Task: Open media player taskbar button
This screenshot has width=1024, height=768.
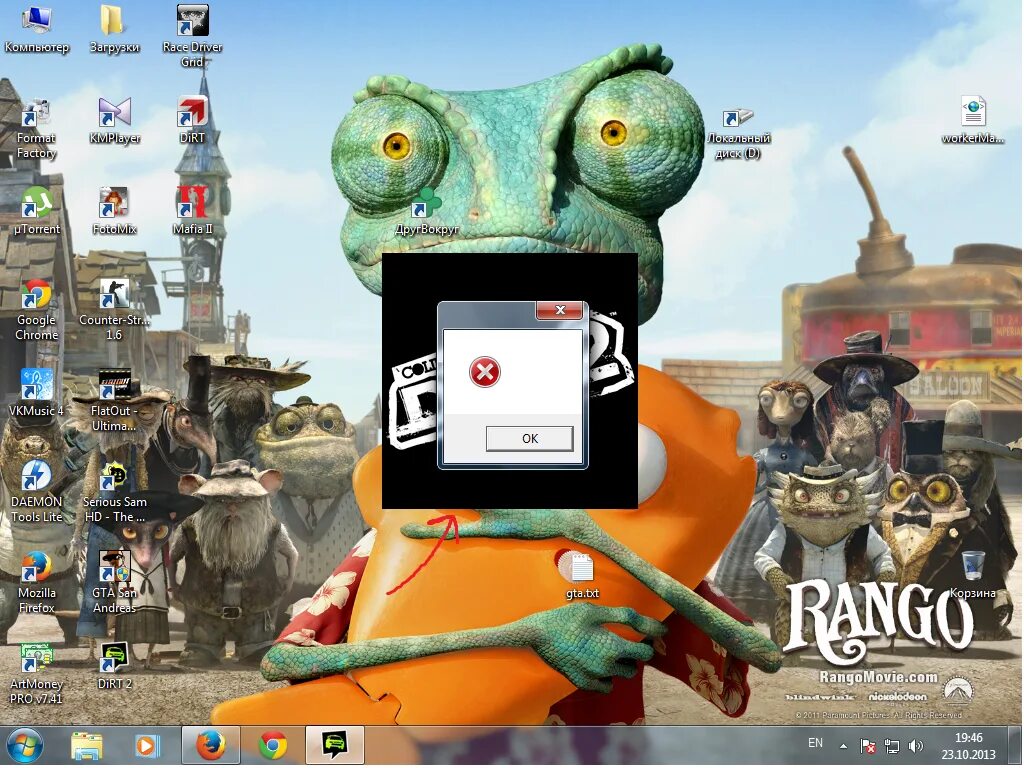Action: pos(147,746)
